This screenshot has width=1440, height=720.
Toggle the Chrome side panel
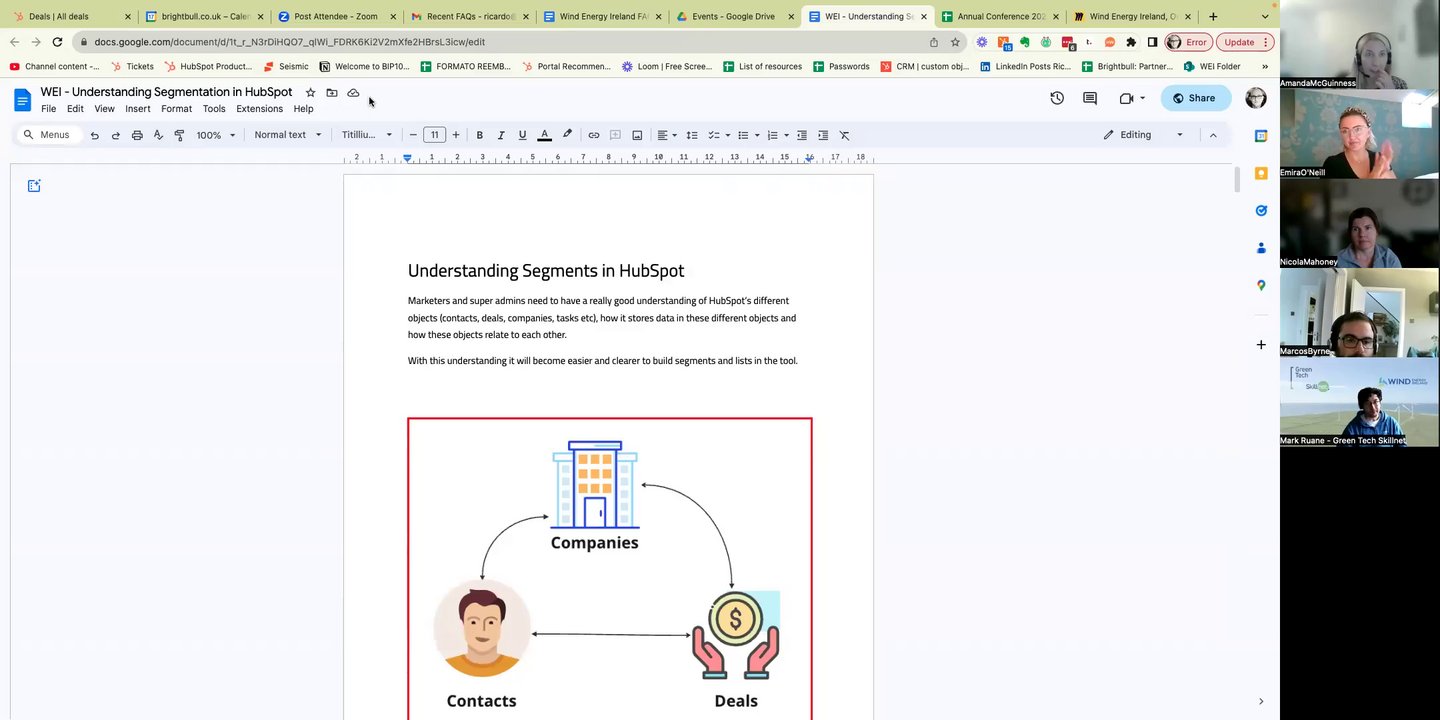[1152, 42]
